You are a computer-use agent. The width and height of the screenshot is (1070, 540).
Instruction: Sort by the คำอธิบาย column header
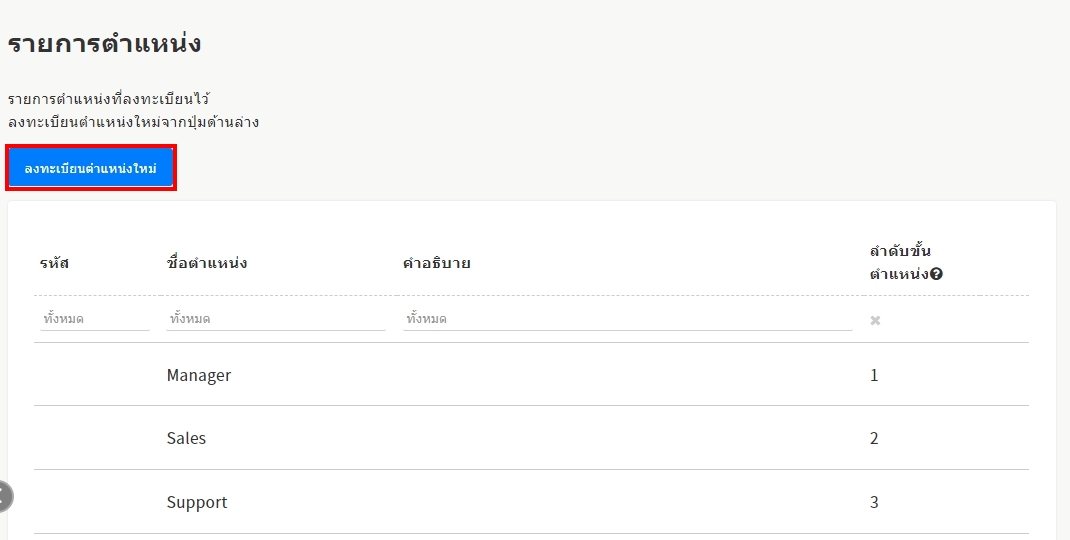pyautogui.click(x=437, y=263)
